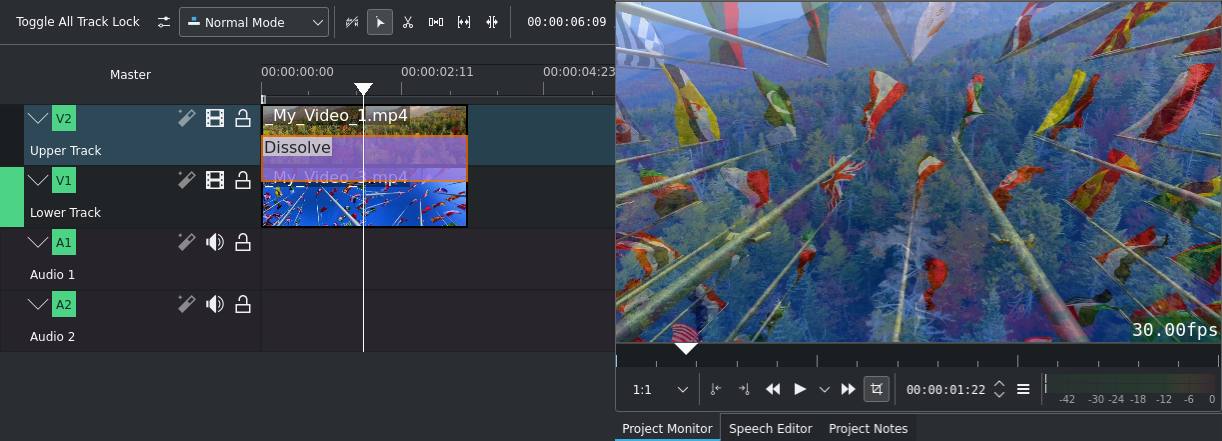The height and width of the screenshot is (441, 1222).
Task: Click the Project Monitor playhead triangle
Action: click(x=686, y=349)
